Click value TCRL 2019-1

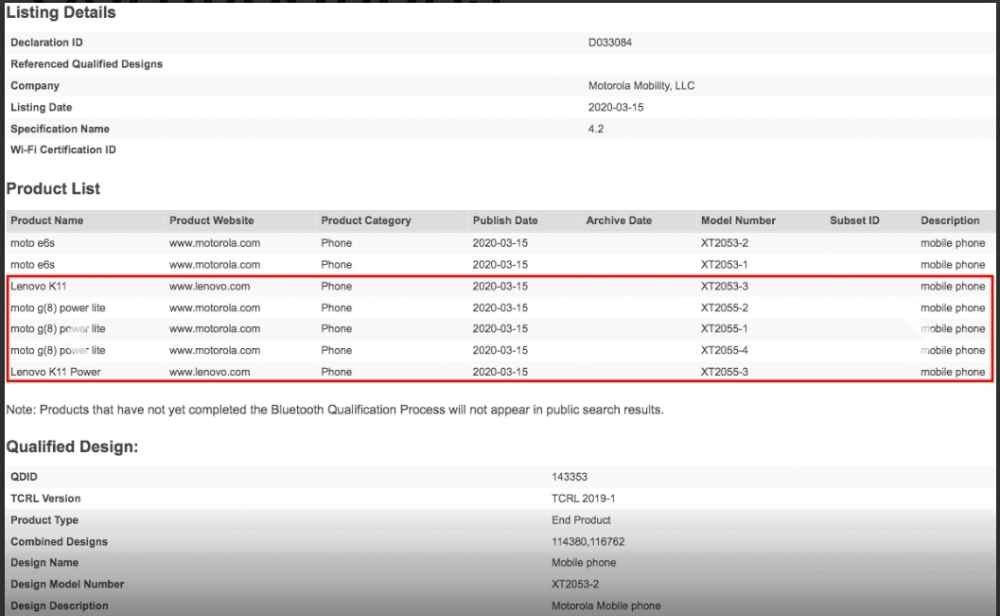(x=584, y=499)
